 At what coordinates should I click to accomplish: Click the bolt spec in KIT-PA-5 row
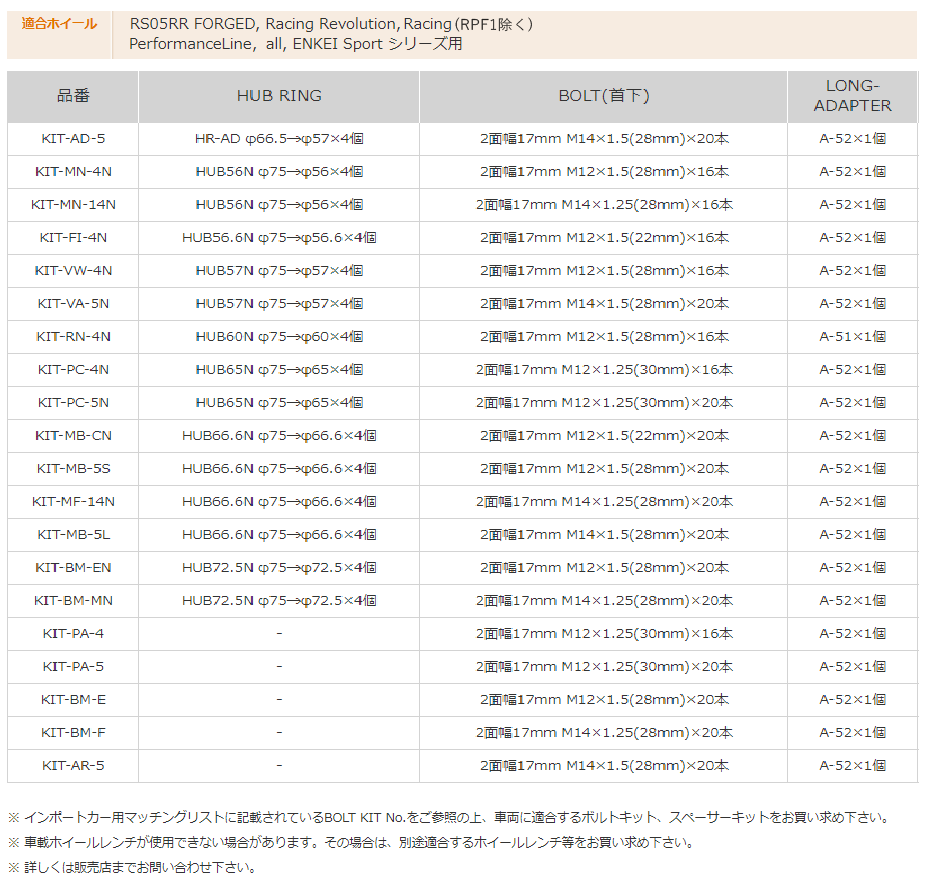click(604, 667)
